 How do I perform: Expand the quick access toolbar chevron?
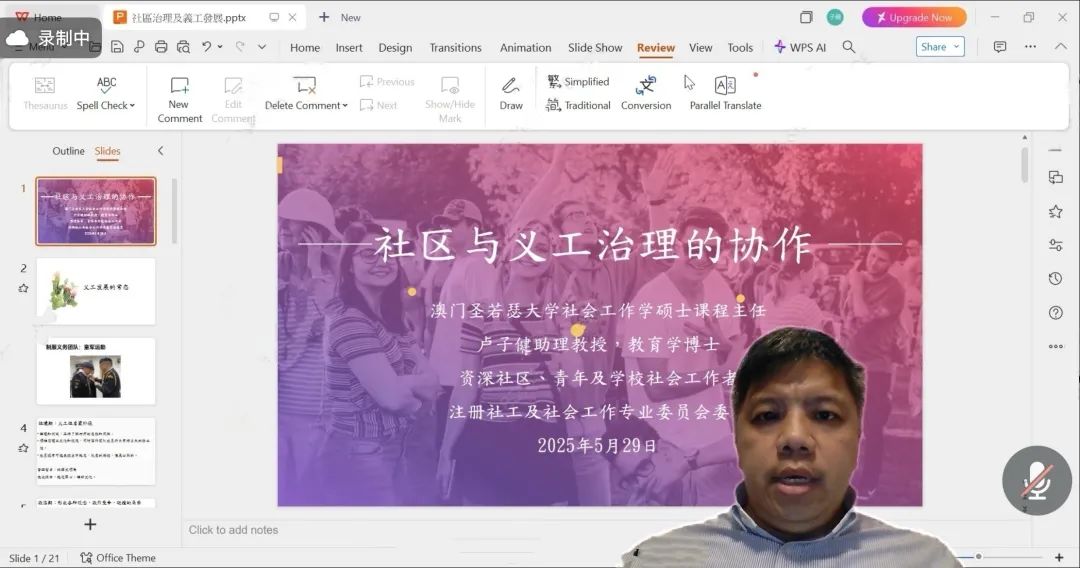pos(262,47)
